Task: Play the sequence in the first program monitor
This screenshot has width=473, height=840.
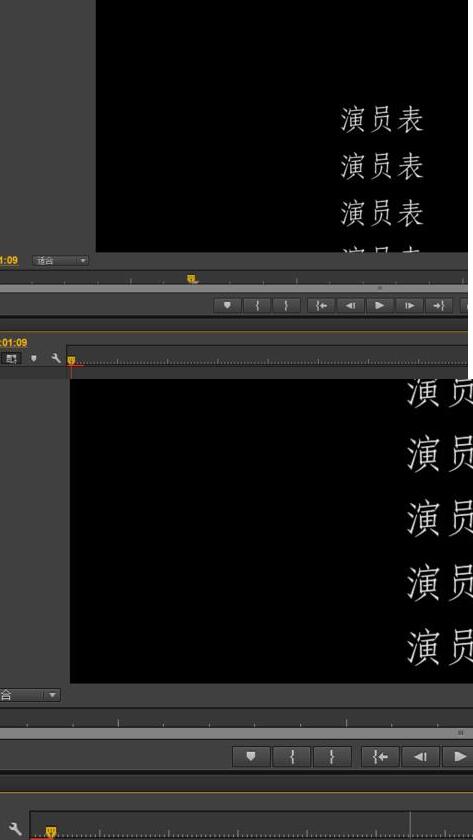Action: (x=380, y=305)
